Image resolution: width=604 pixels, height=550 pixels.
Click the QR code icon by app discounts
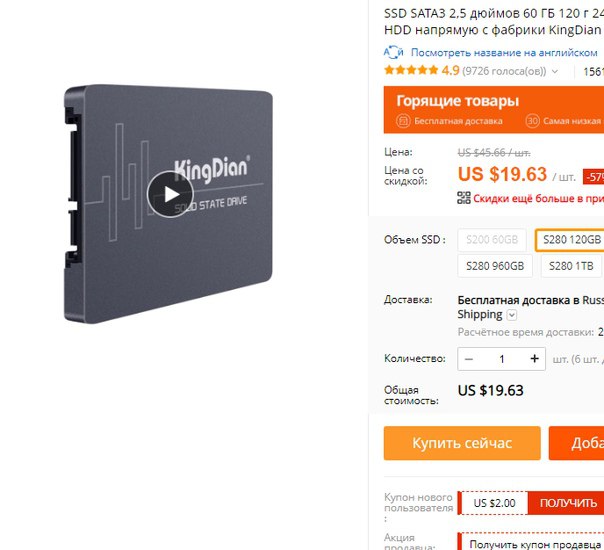tap(464, 198)
